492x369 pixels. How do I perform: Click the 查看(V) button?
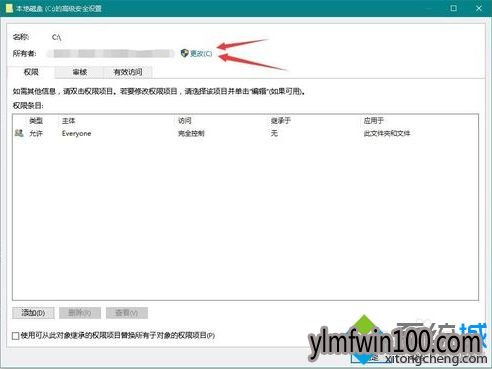click(127, 313)
